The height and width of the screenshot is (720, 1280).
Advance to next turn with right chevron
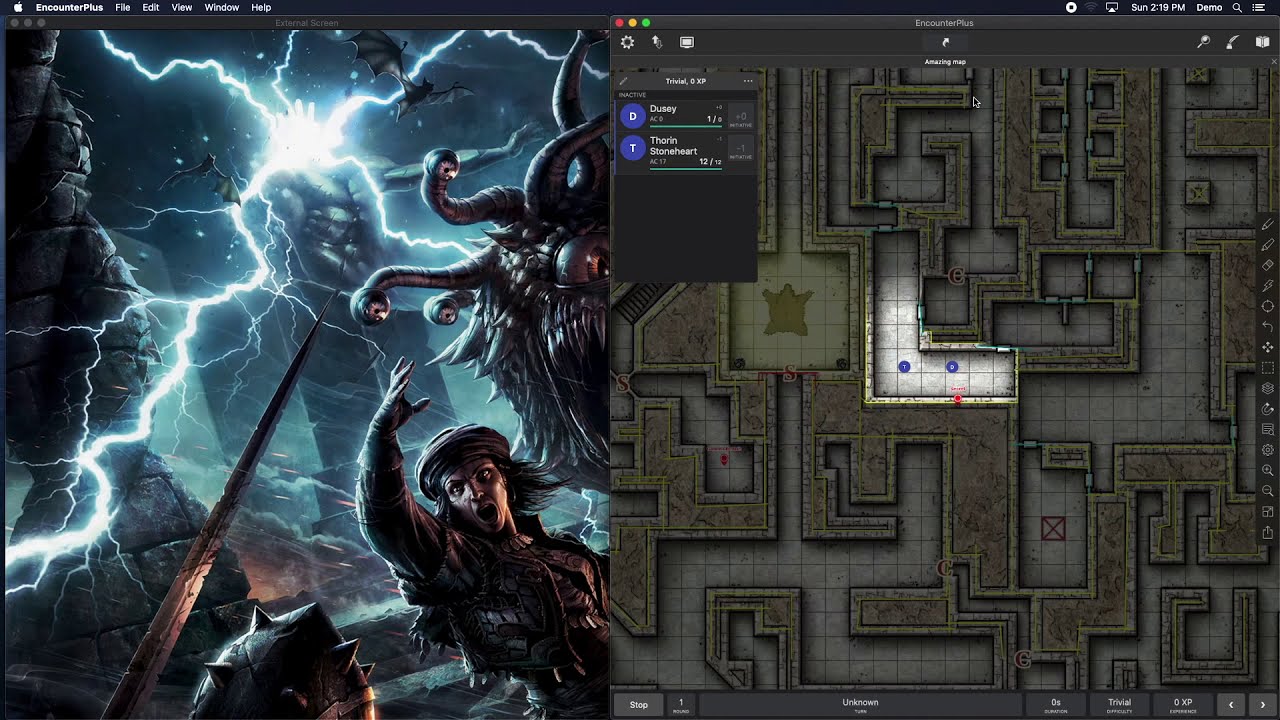click(1262, 705)
